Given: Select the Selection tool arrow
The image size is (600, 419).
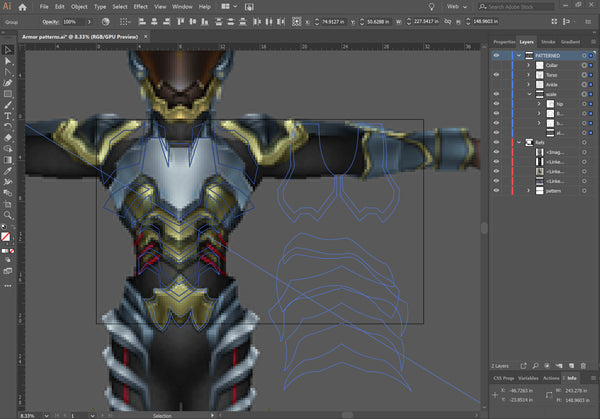Looking at the screenshot, I should (8, 48).
